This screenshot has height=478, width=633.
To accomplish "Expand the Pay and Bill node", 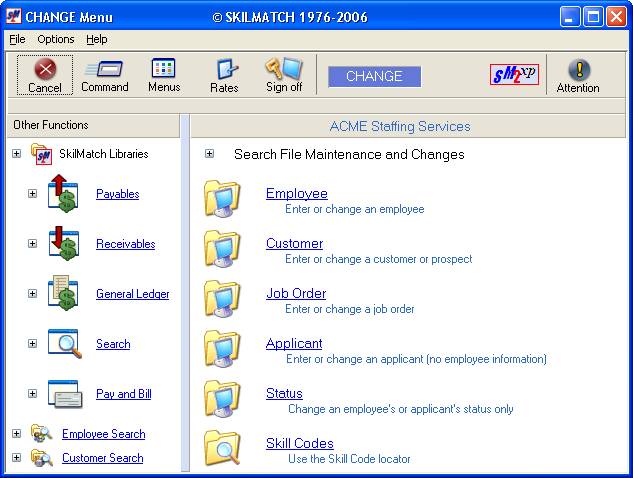I will click(x=33, y=394).
